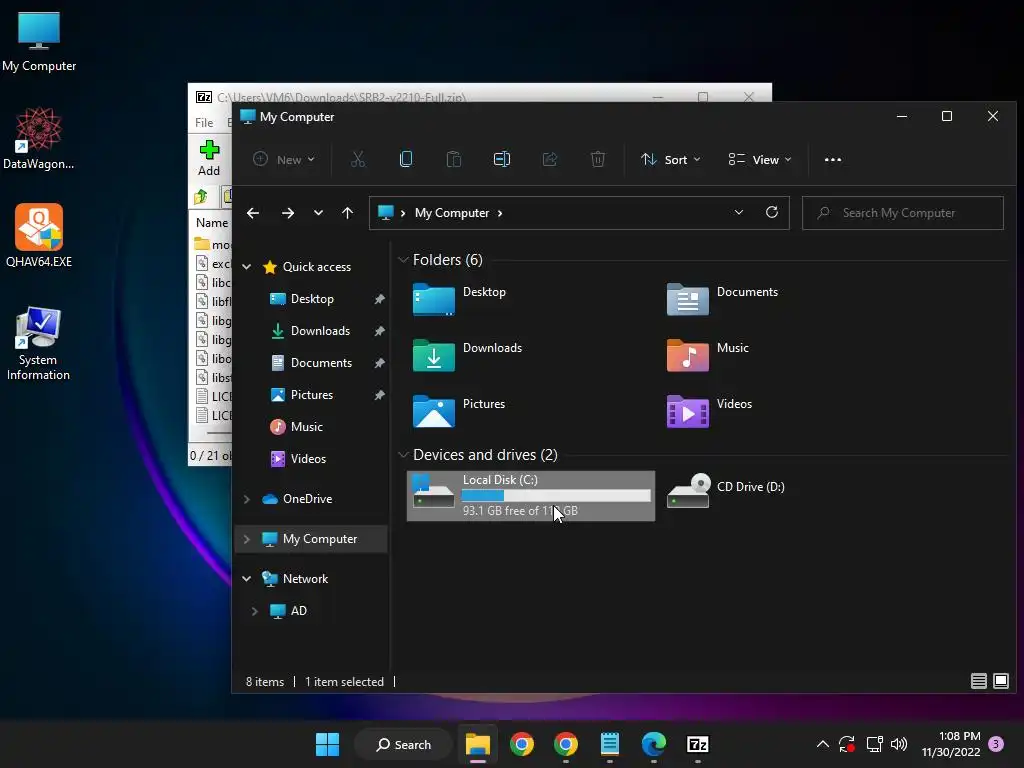1024x768 pixels.
Task: Select the QHAV64.EXE desktop icon
Action: pyautogui.click(x=39, y=236)
